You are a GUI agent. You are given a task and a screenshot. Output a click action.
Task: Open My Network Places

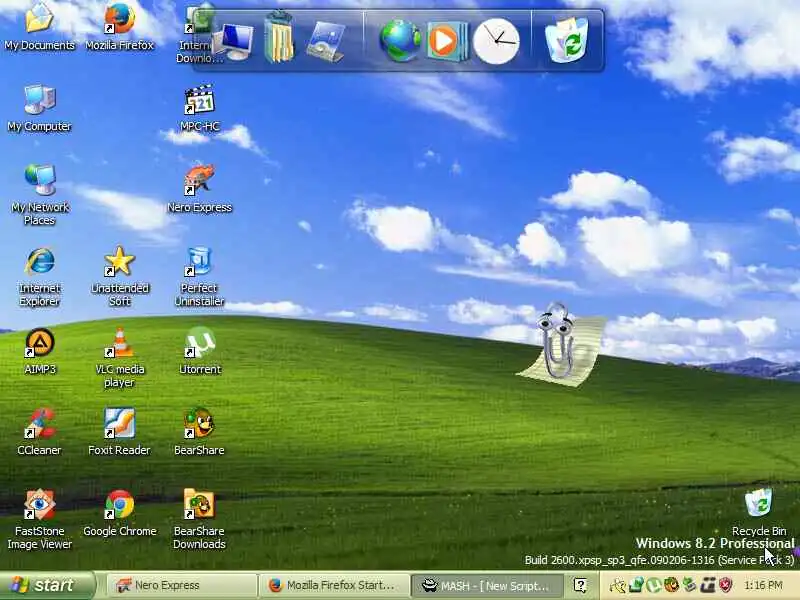(x=39, y=195)
